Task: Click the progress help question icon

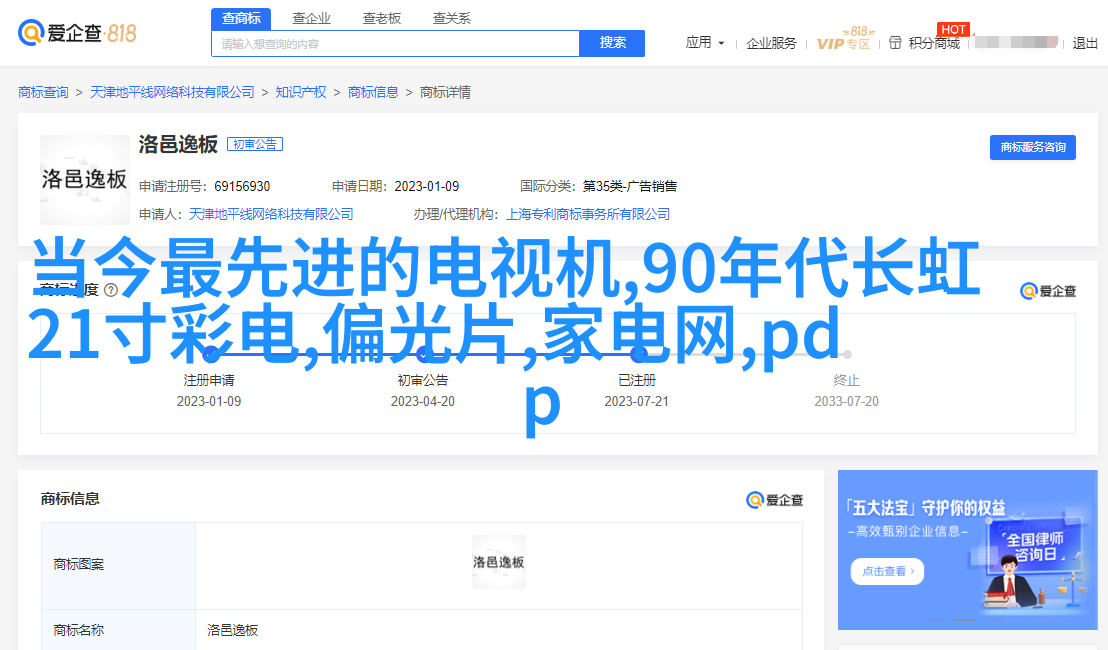Action: [111, 290]
